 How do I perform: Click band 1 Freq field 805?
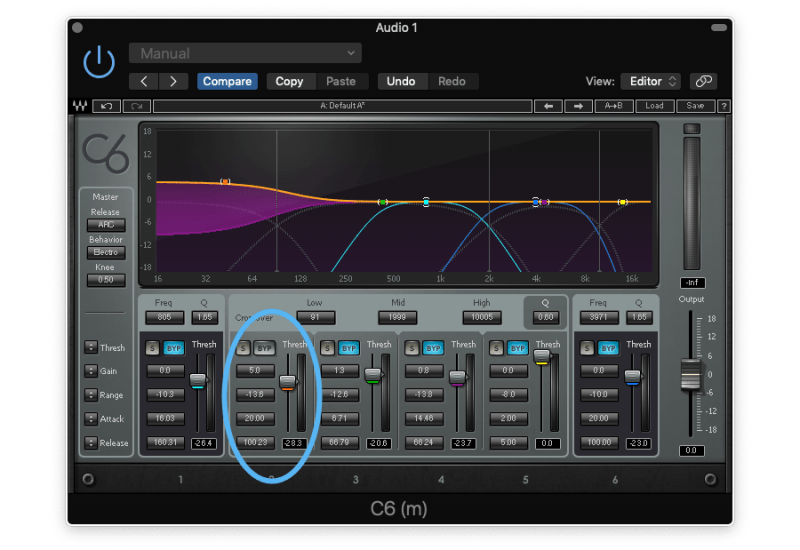tap(164, 317)
